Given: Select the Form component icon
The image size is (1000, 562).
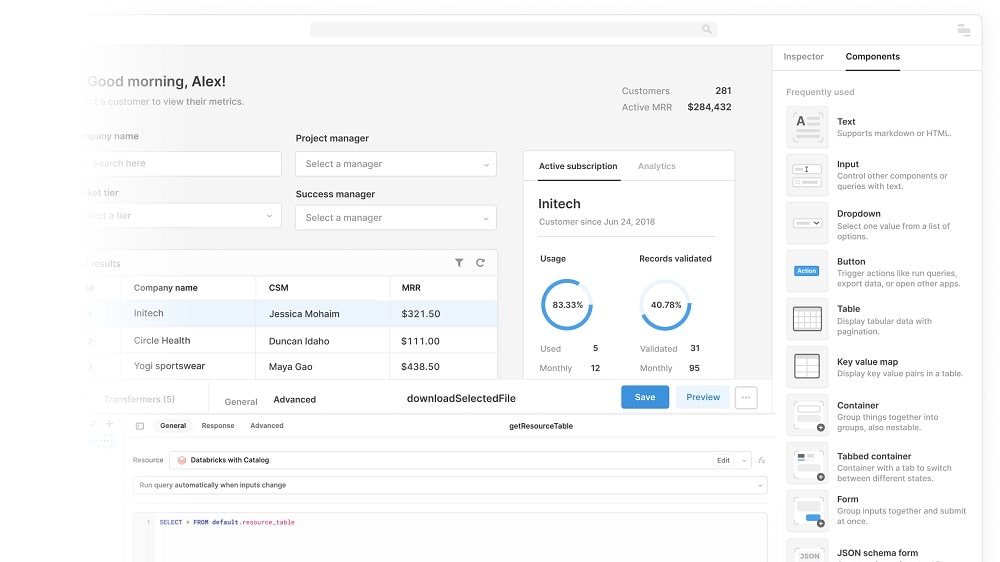Looking at the screenshot, I should [x=807, y=511].
